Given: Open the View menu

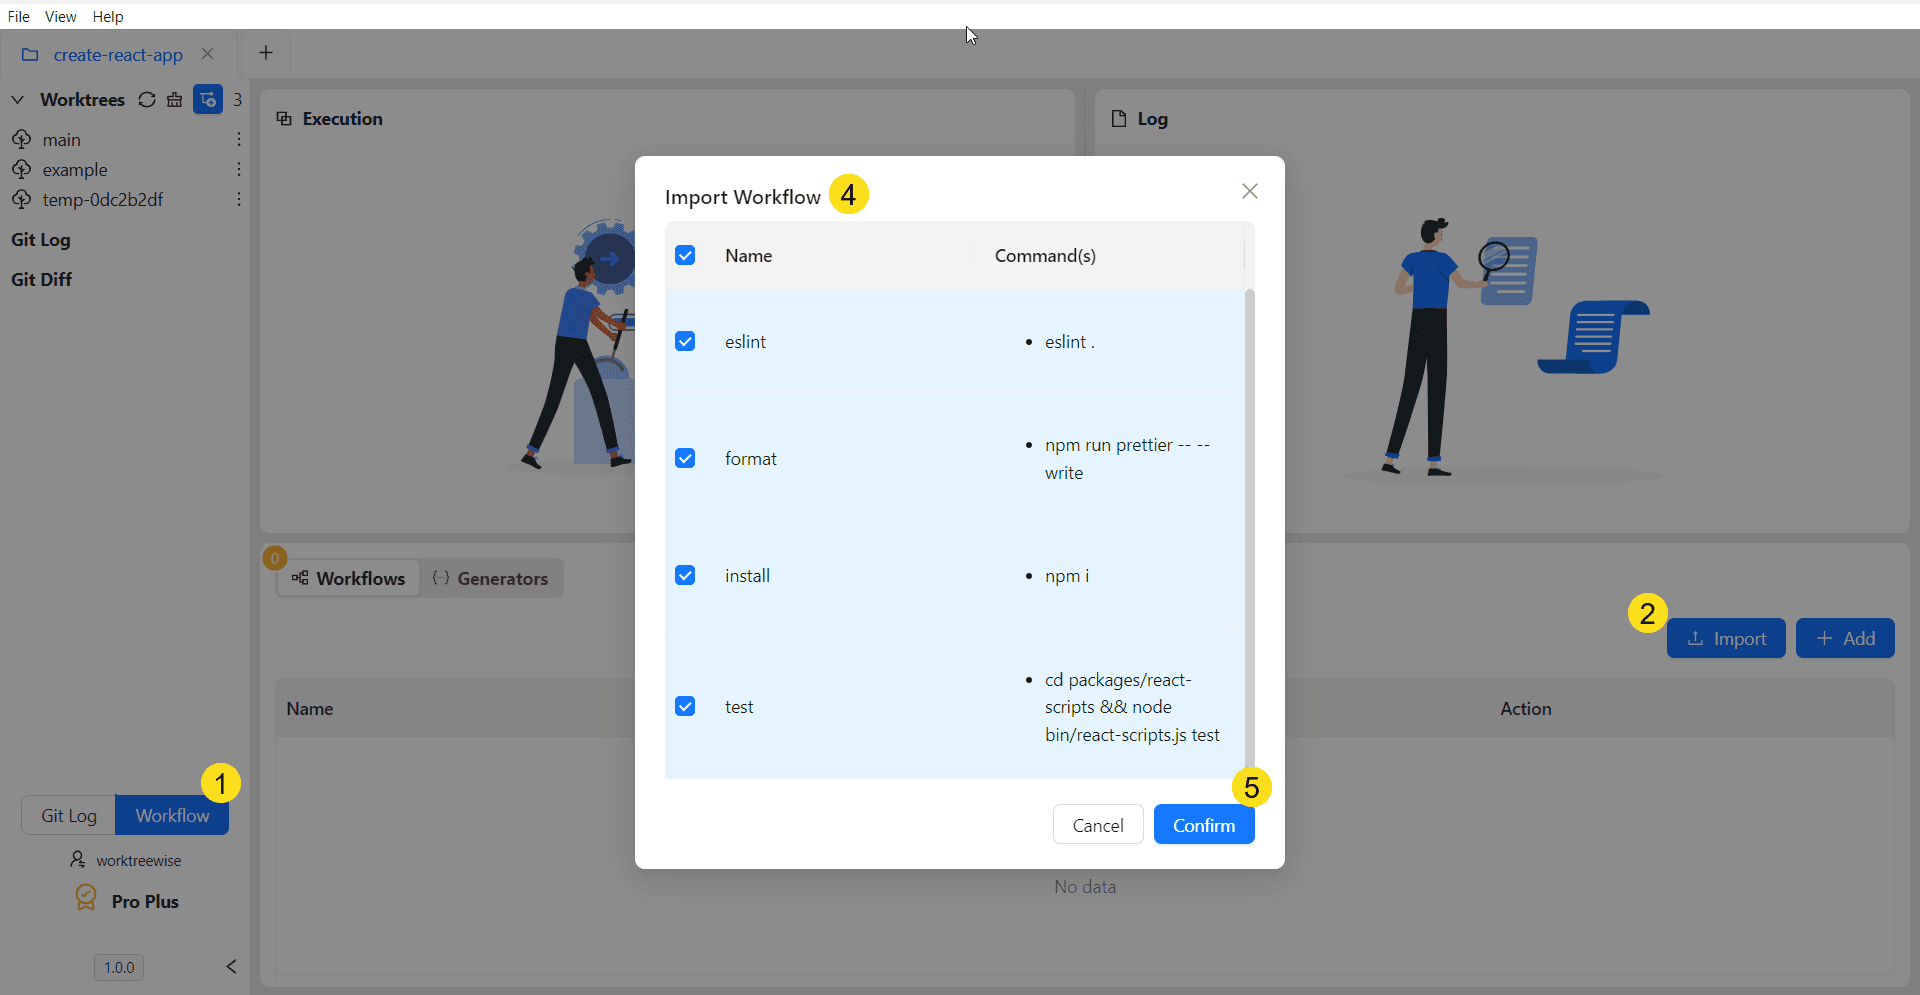Looking at the screenshot, I should [x=60, y=16].
